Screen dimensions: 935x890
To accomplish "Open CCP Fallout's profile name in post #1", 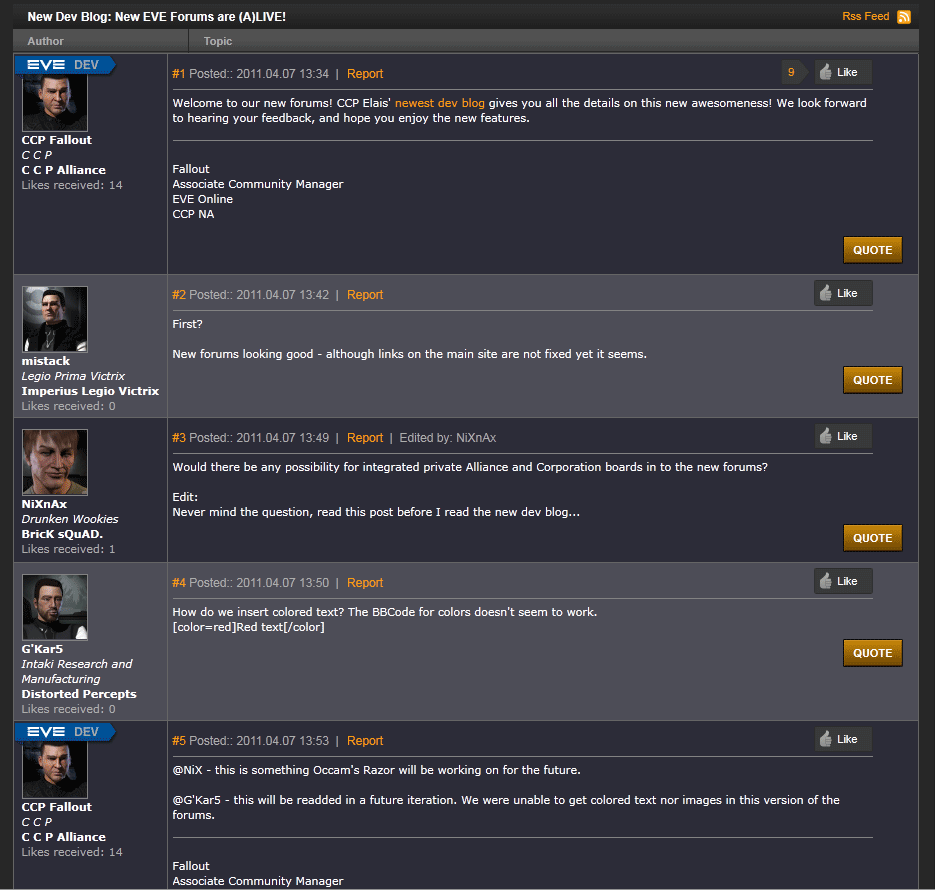I will (x=57, y=140).
